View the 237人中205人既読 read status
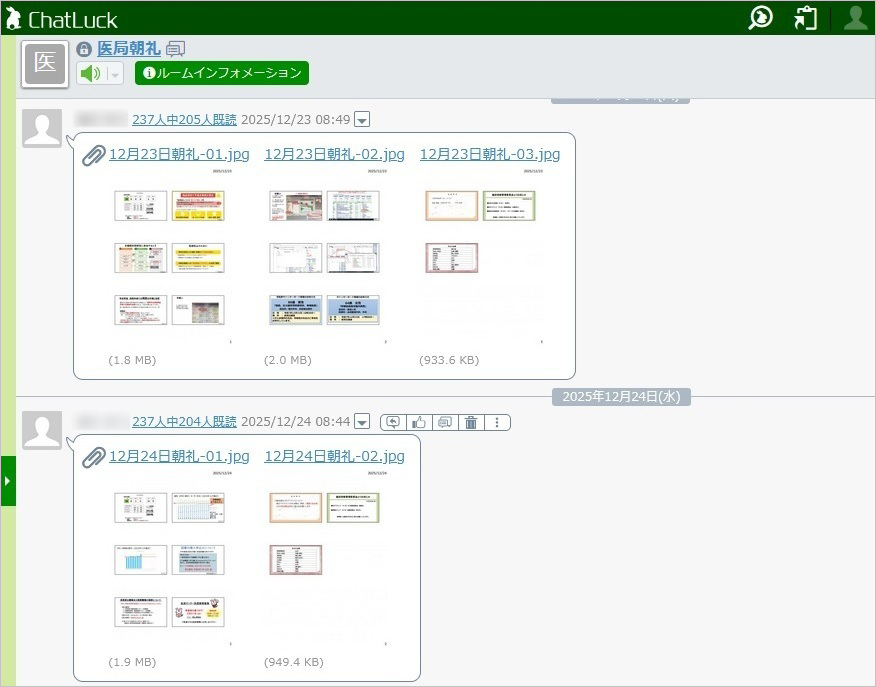The height and width of the screenshot is (687, 876). click(184, 120)
